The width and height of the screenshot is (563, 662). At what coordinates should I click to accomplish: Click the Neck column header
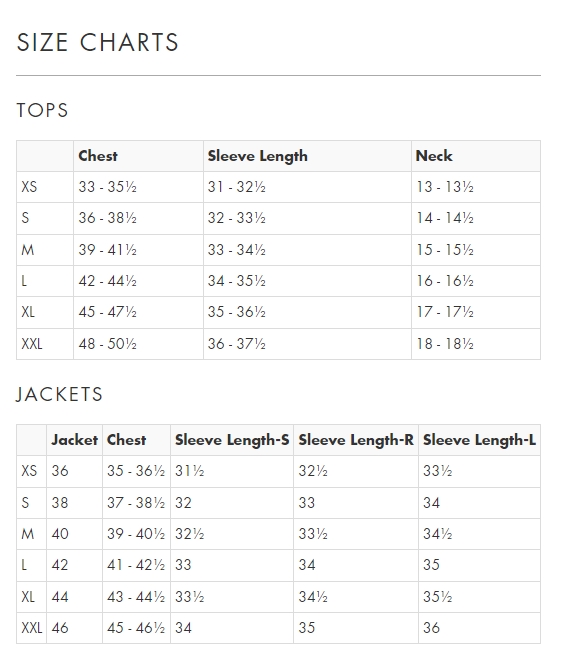(x=434, y=156)
